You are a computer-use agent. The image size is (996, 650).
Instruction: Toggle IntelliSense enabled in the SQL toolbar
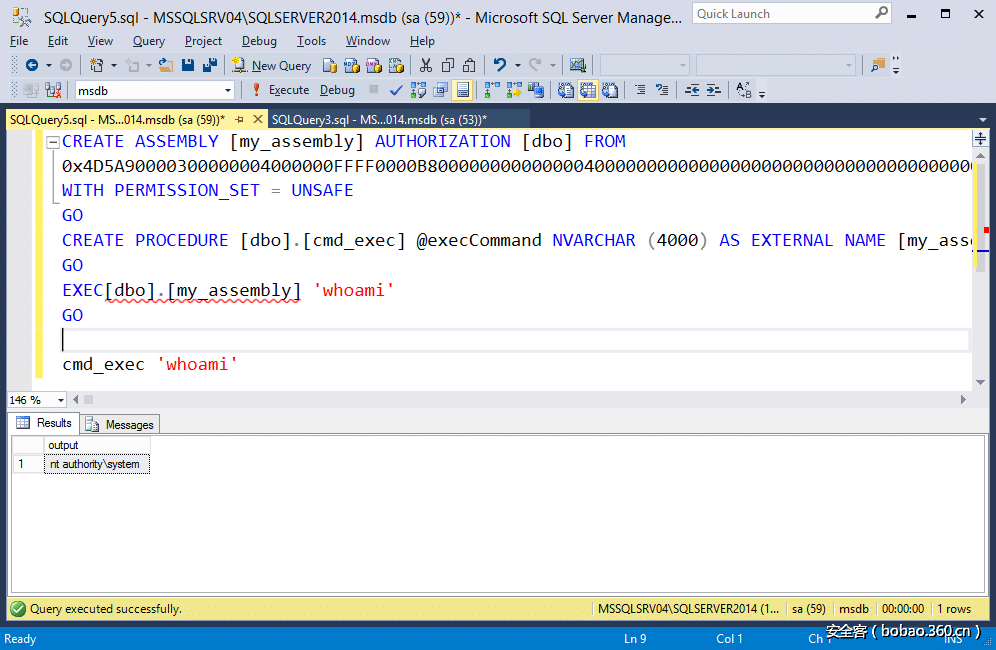tap(463, 90)
